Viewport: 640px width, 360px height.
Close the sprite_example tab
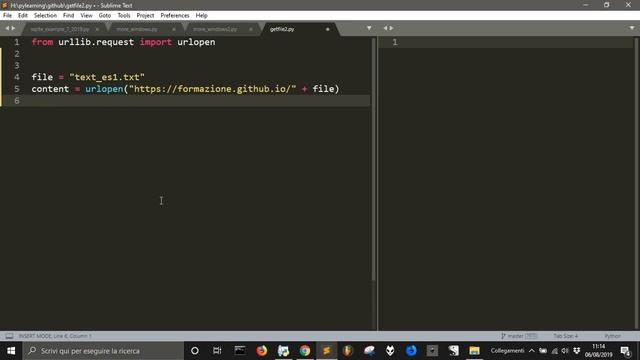(97, 29)
